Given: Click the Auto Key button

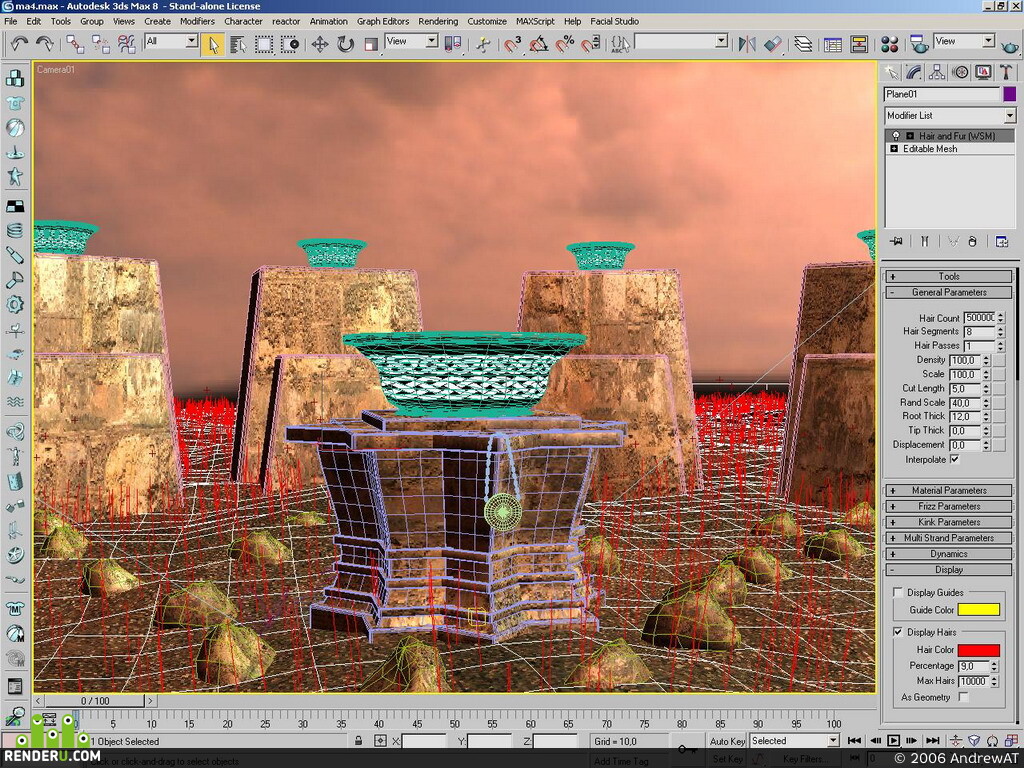Looking at the screenshot, I should [x=727, y=741].
